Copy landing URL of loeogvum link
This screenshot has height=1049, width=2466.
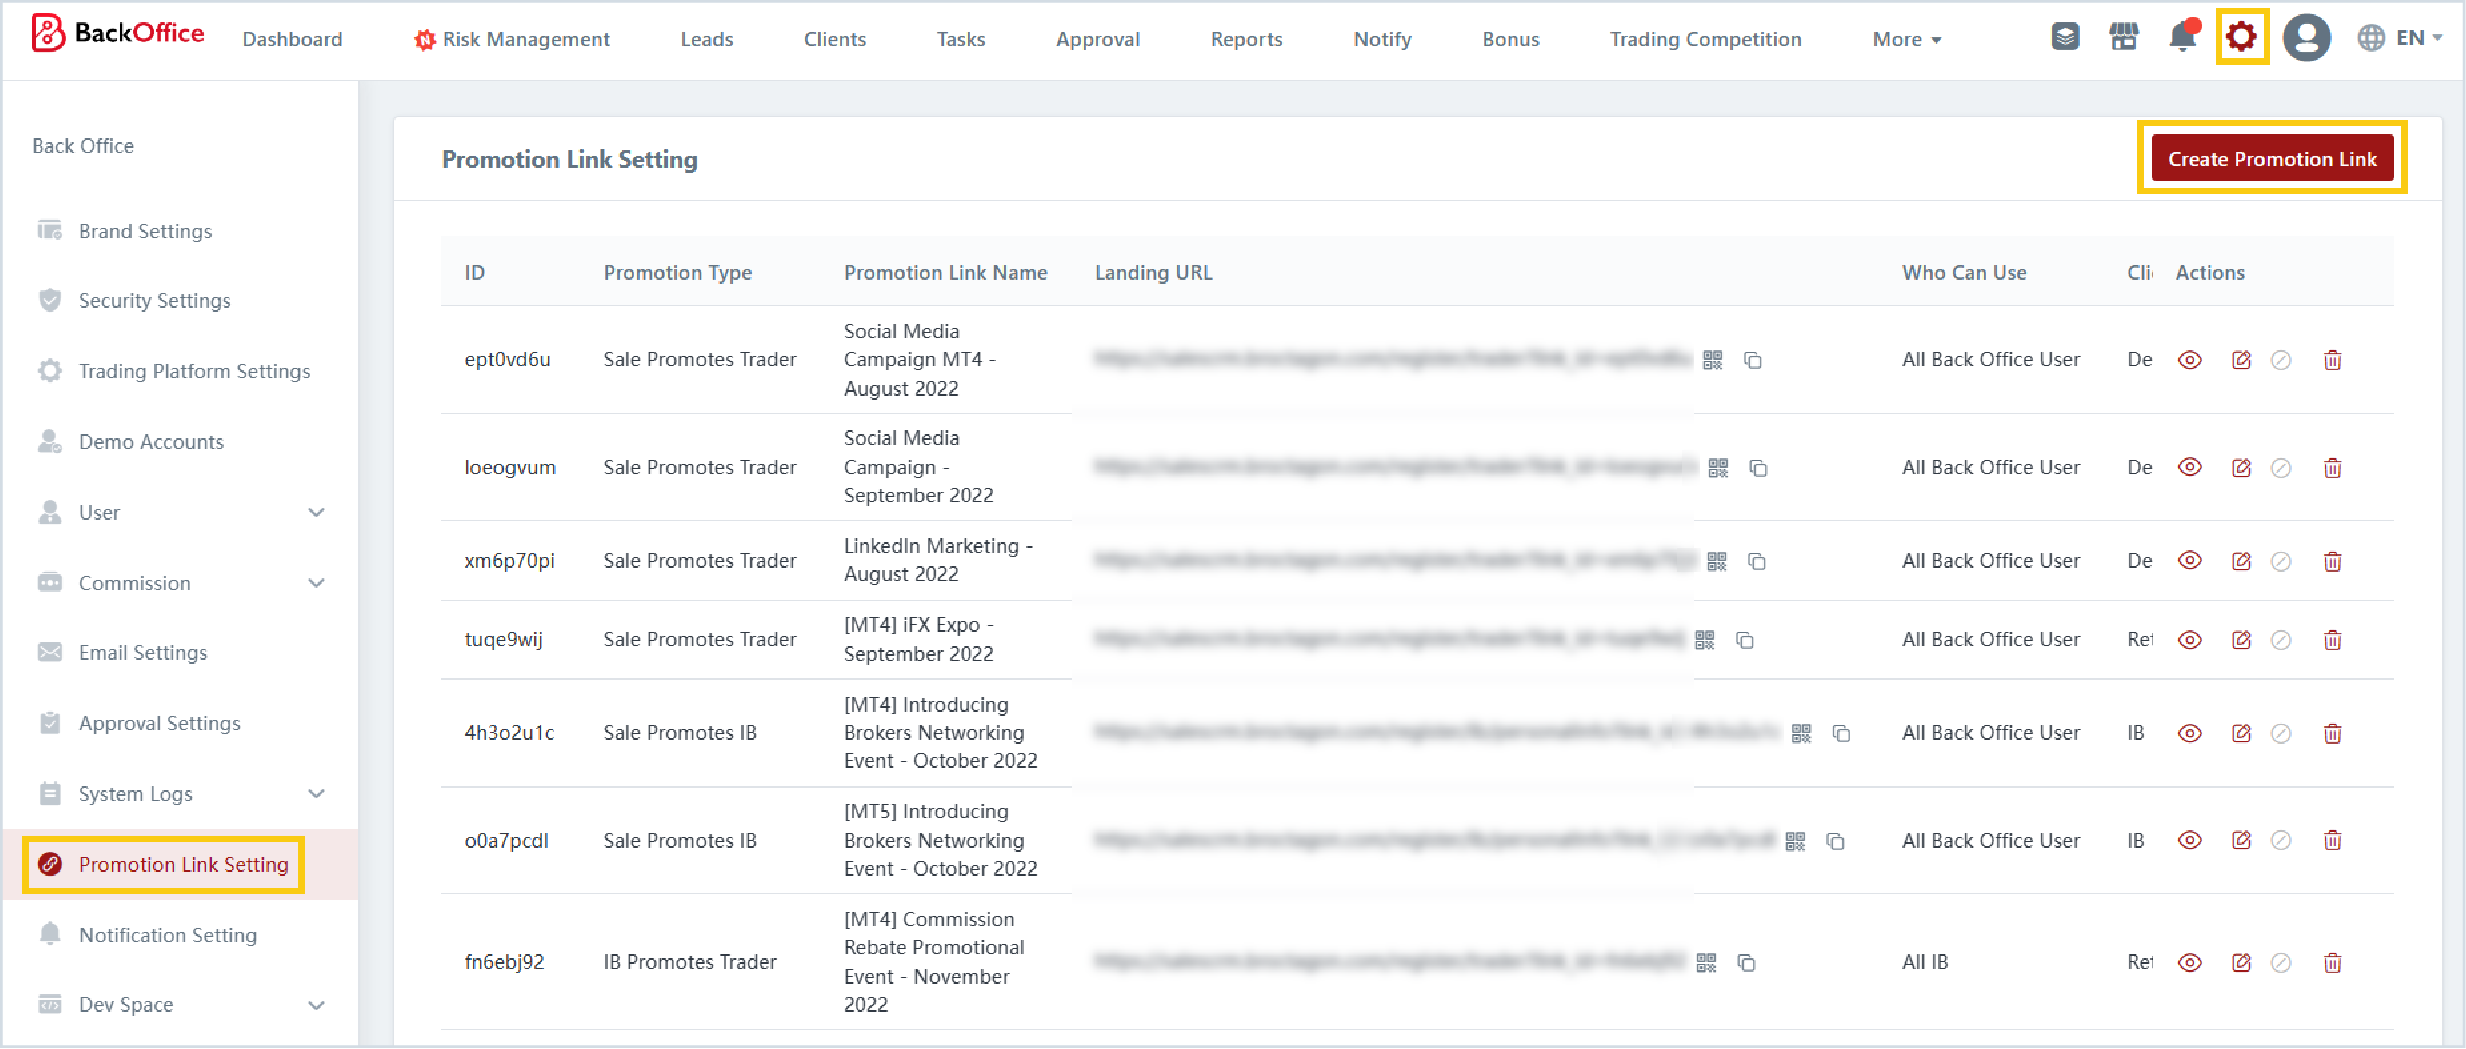(1758, 468)
